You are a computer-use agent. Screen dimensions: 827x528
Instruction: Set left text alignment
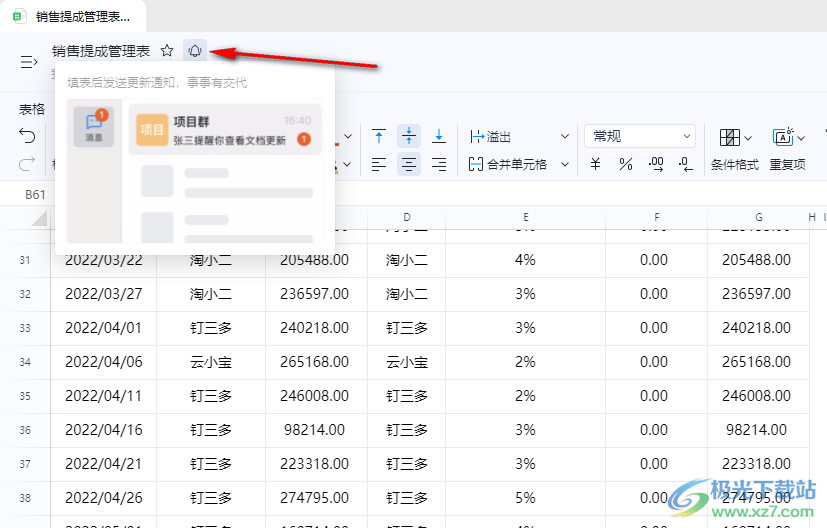[379, 164]
